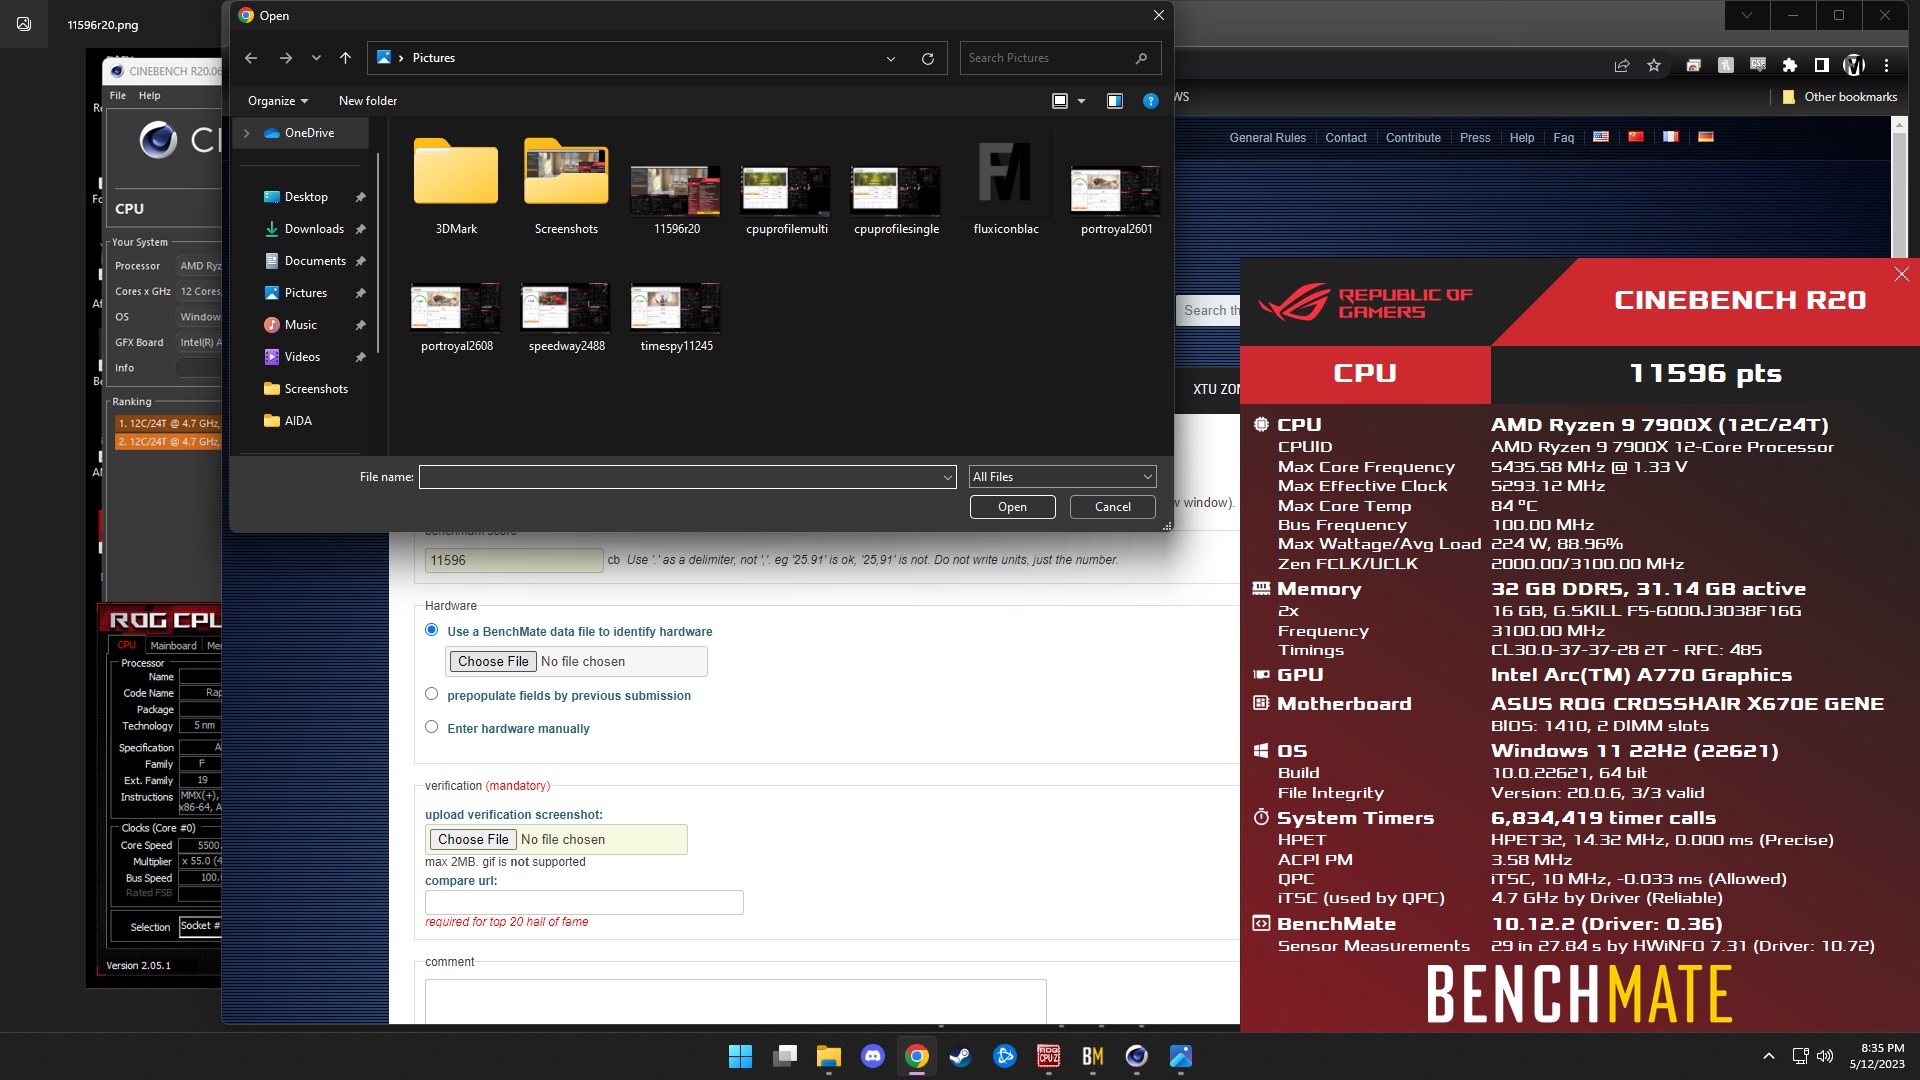Go forward in the Open dialog

pos(286,58)
